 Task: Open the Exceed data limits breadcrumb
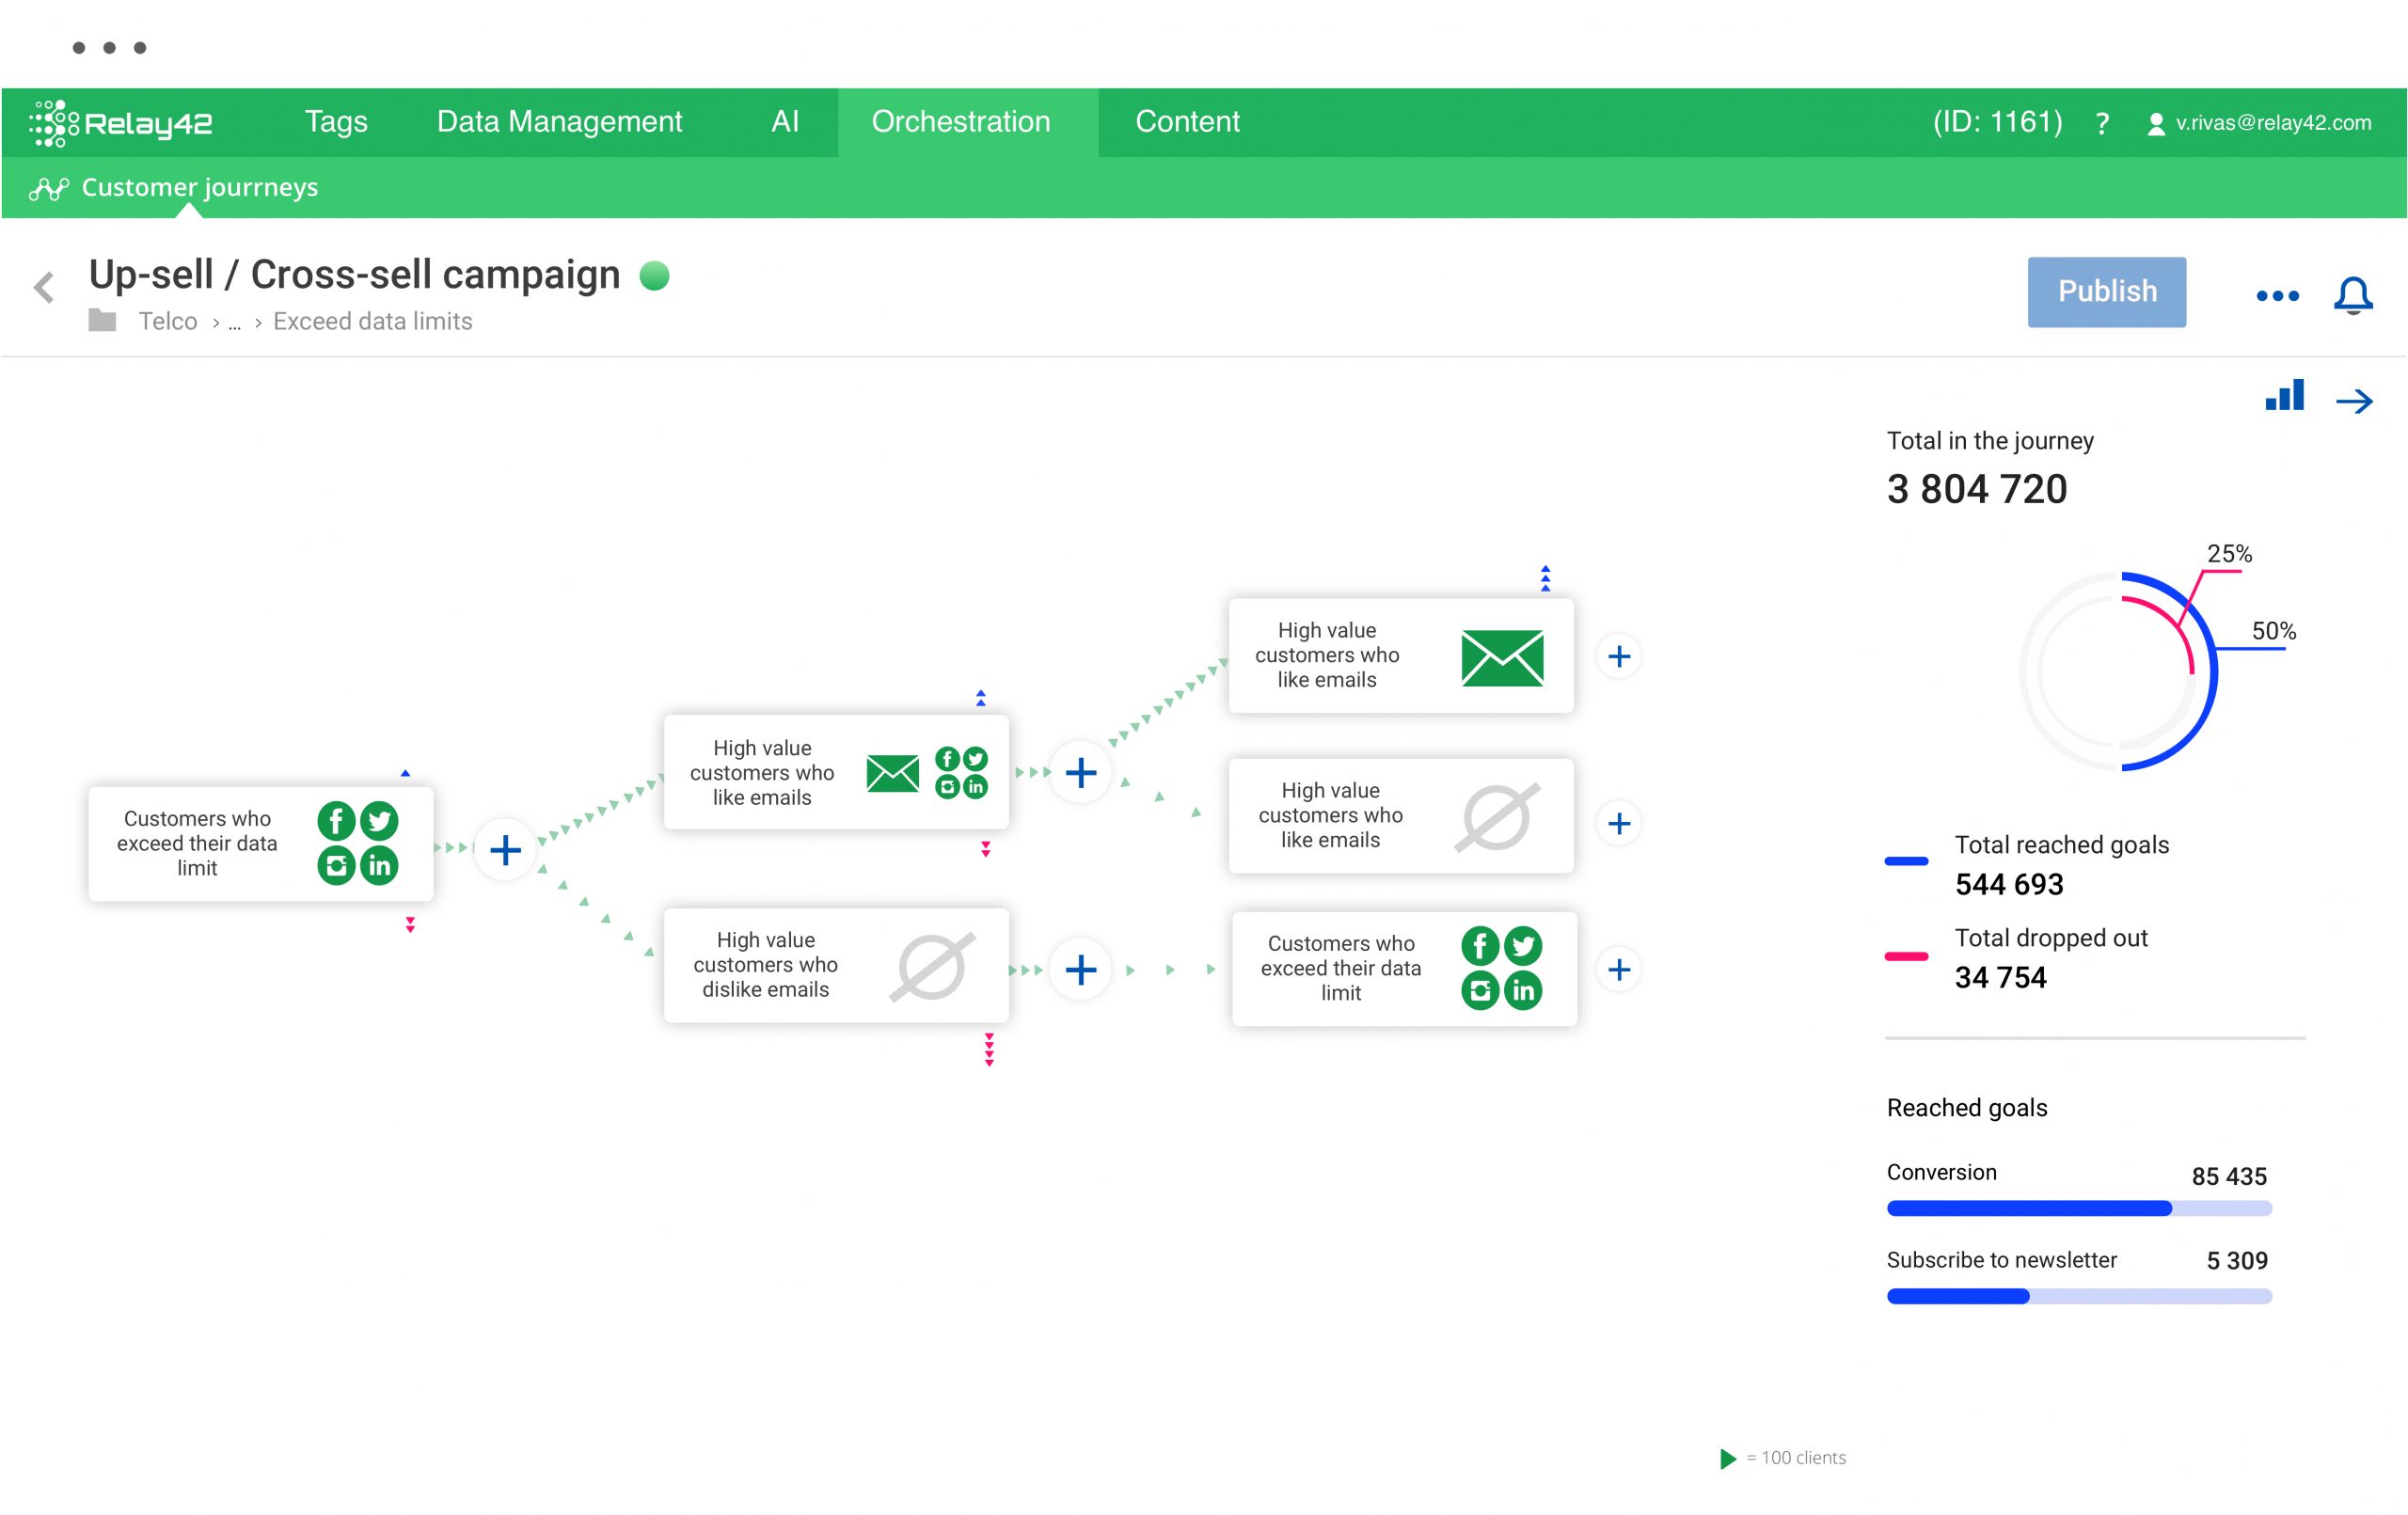click(x=372, y=321)
